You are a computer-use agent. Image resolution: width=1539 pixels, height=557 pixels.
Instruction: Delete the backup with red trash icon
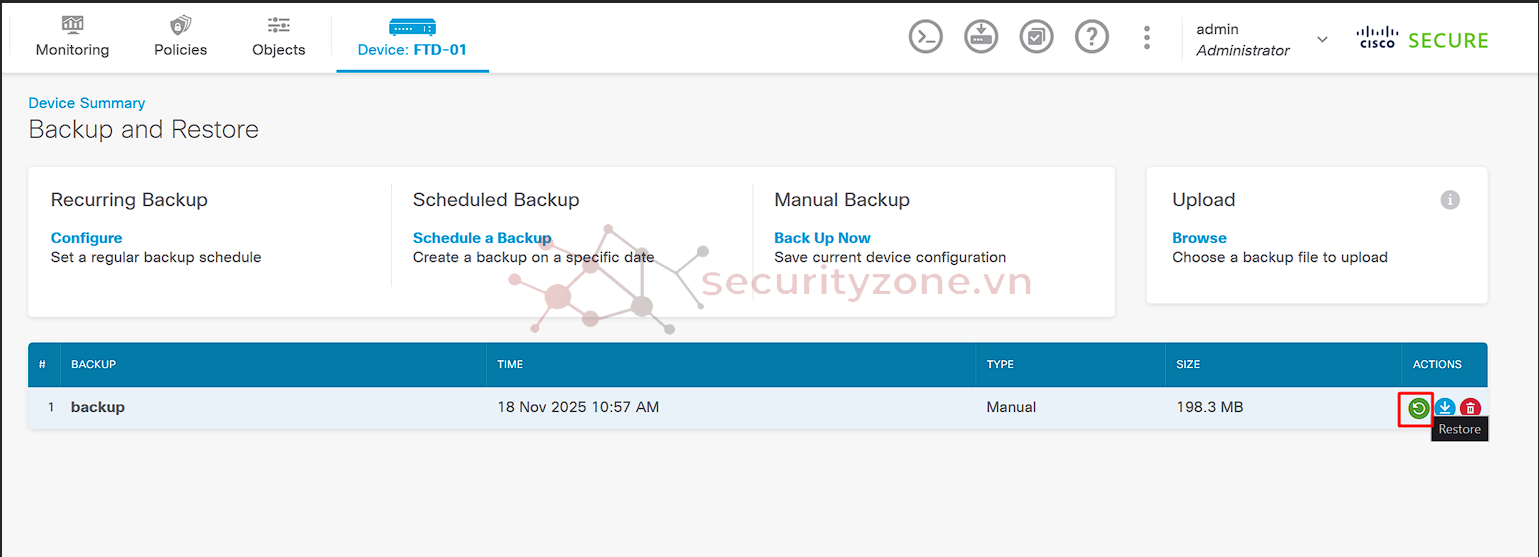click(1470, 408)
